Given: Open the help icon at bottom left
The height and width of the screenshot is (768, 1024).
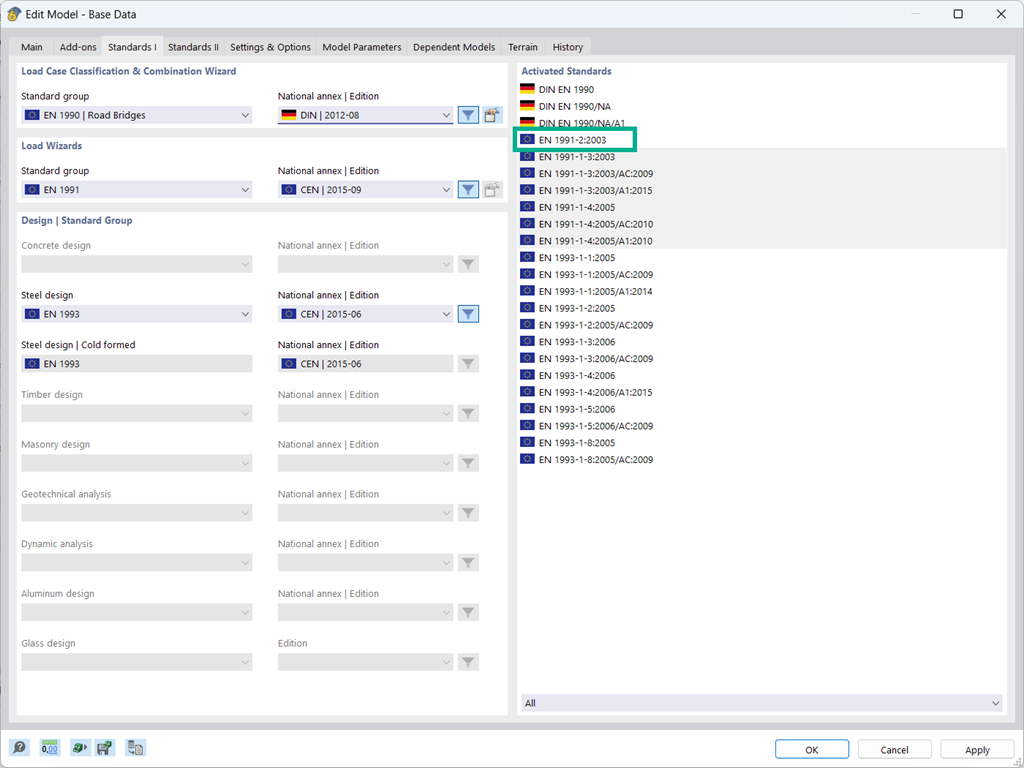Looking at the screenshot, I should pos(19,748).
